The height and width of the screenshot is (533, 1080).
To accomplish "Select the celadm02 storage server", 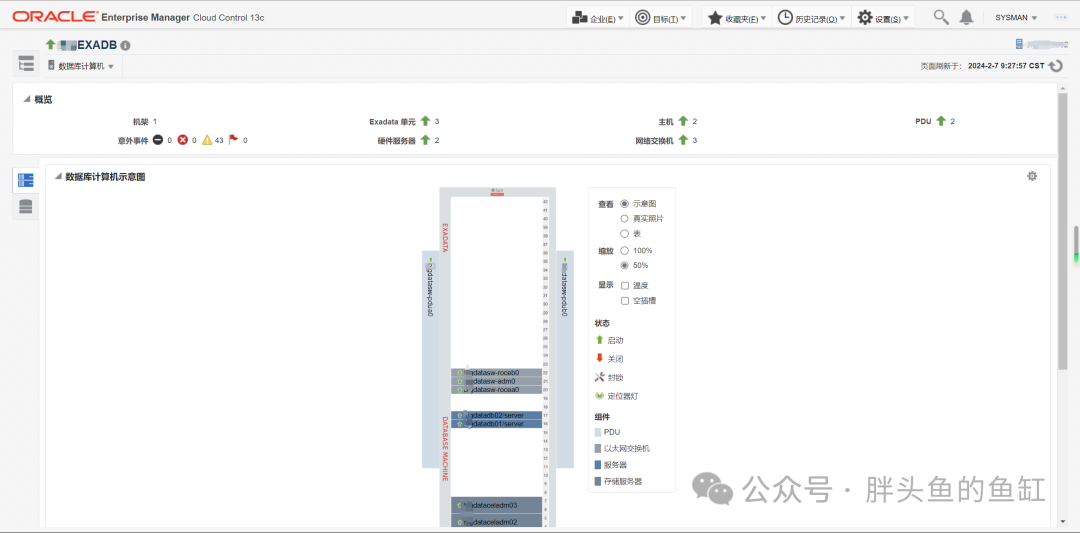I will click(496, 521).
